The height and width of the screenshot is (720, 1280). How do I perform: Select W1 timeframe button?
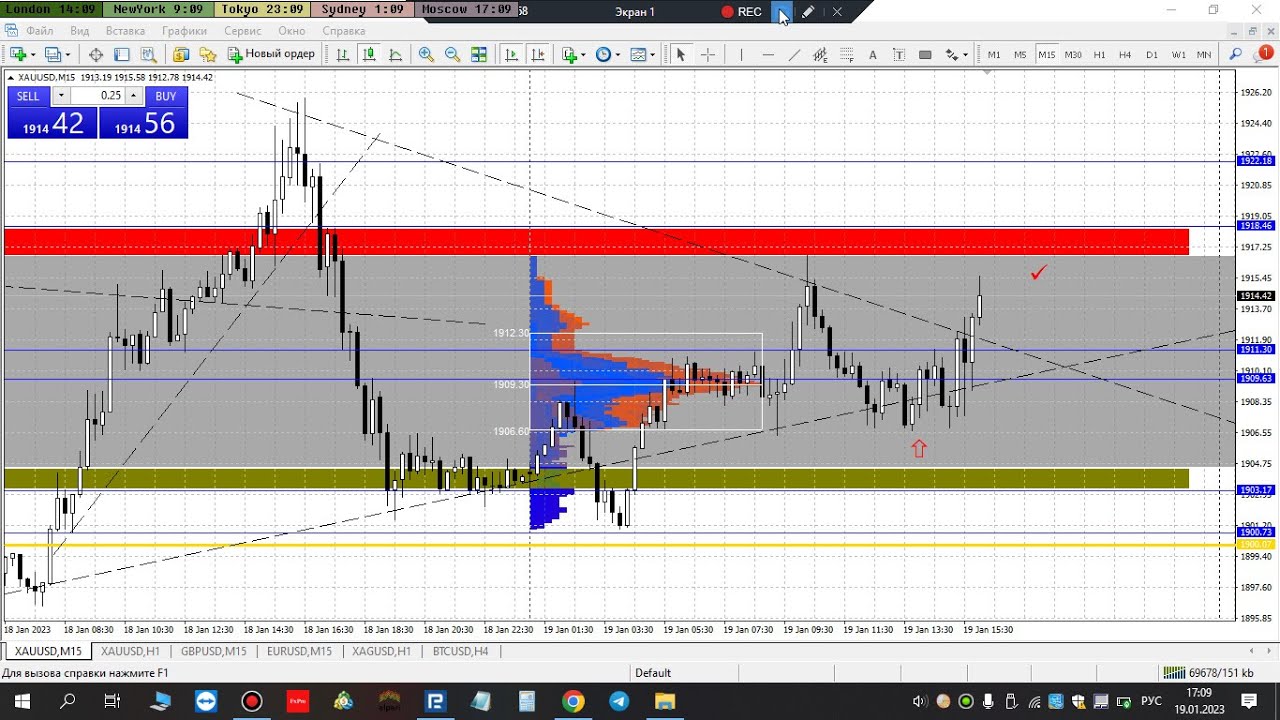coord(1179,54)
